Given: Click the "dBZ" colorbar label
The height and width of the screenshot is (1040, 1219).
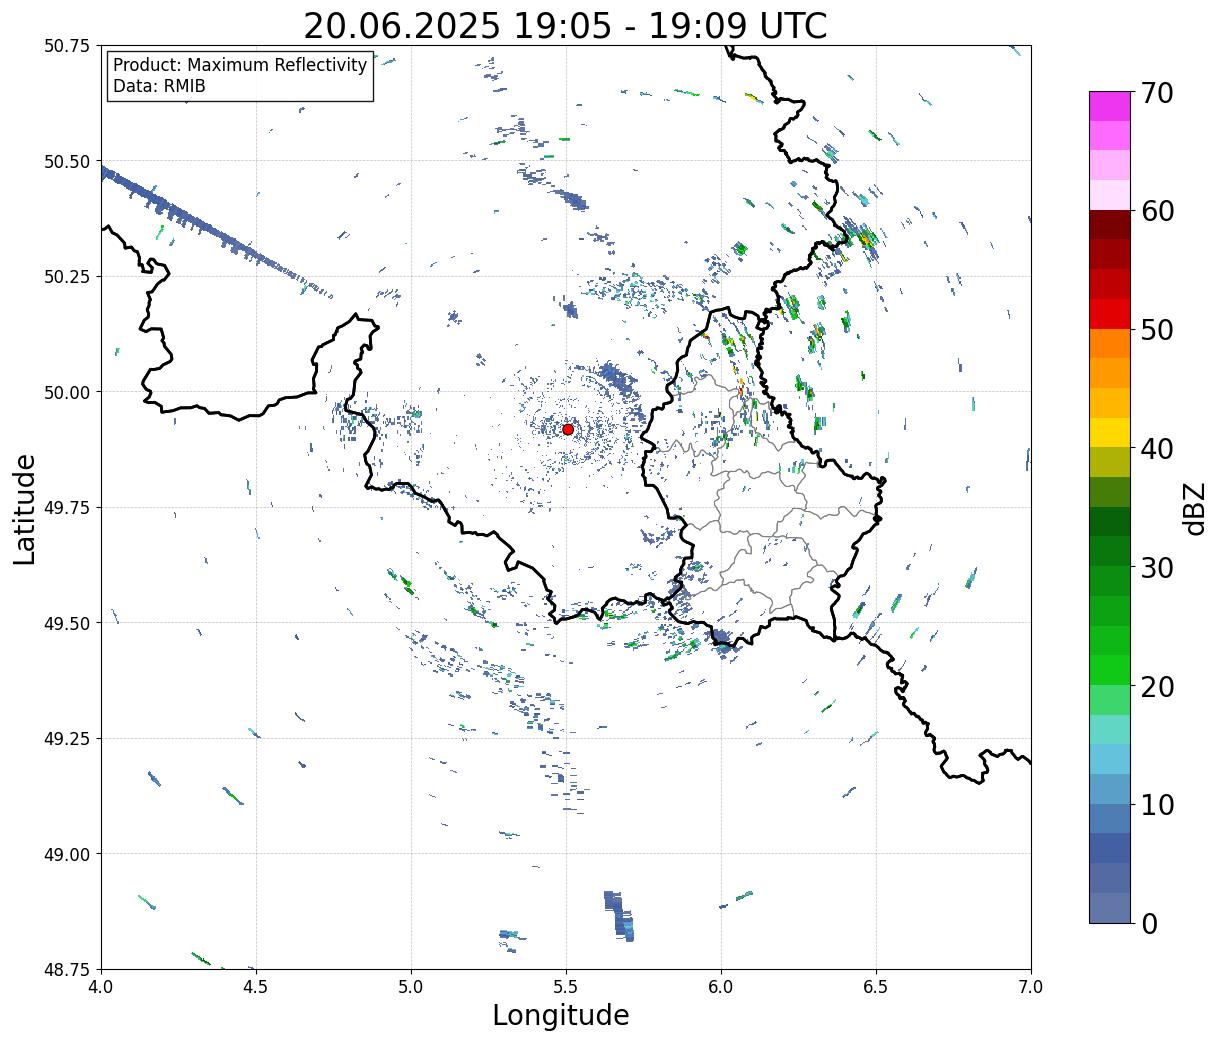Looking at the screenshot, I should (x=1194, y=509).
